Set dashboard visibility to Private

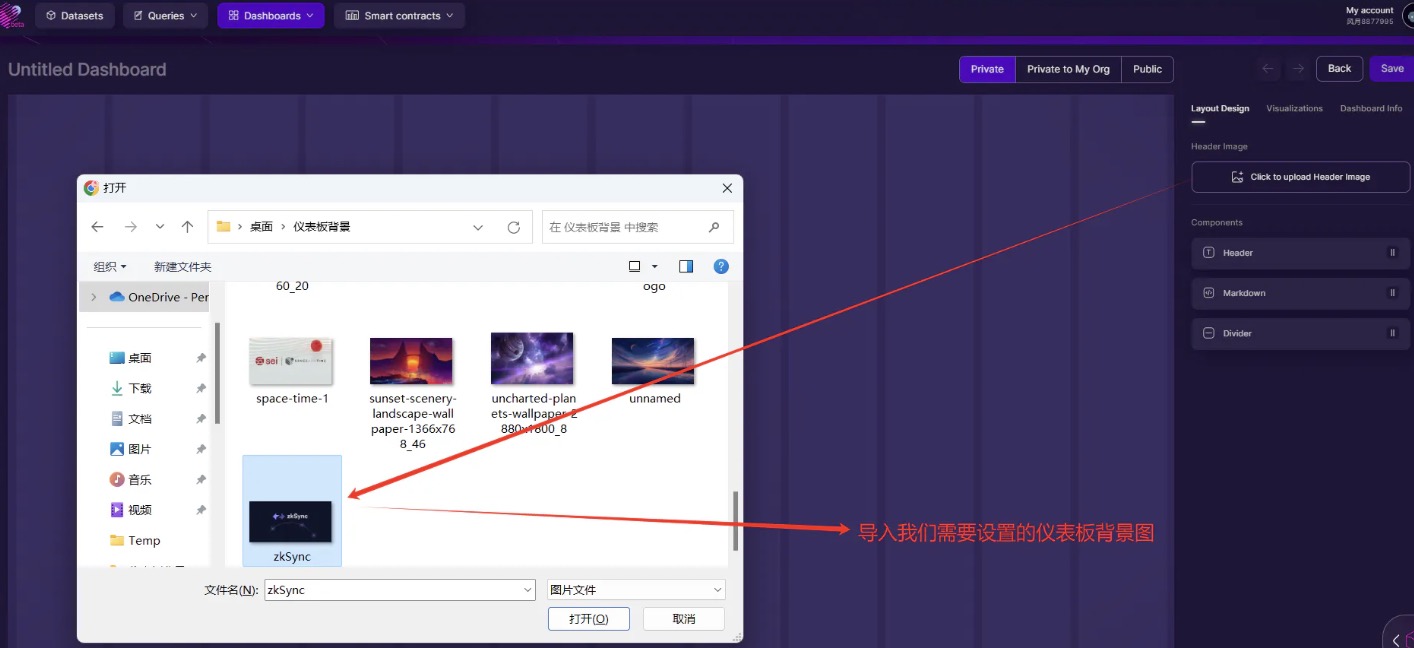986,69
